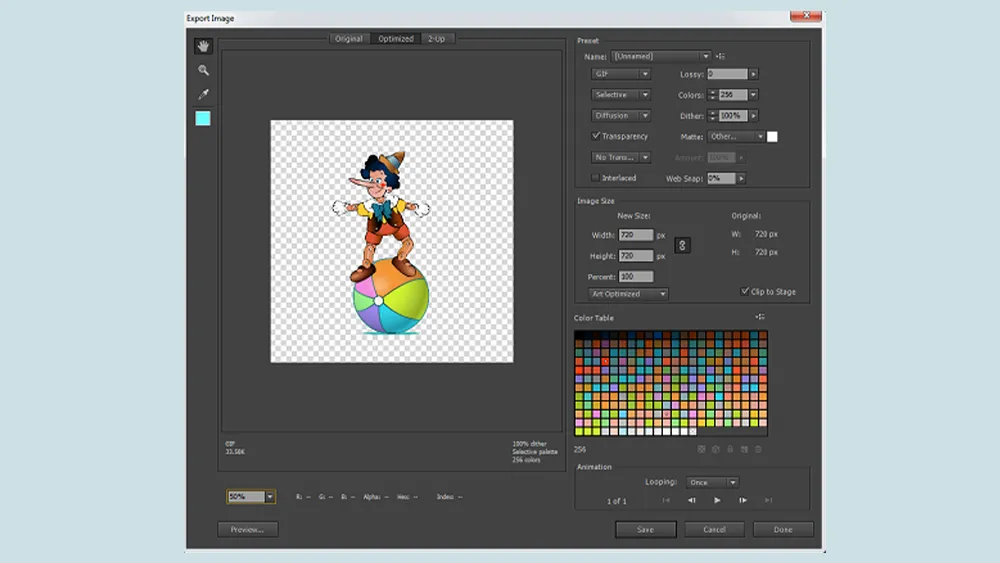Select the Eyedropper tool

tap(203, 94)
